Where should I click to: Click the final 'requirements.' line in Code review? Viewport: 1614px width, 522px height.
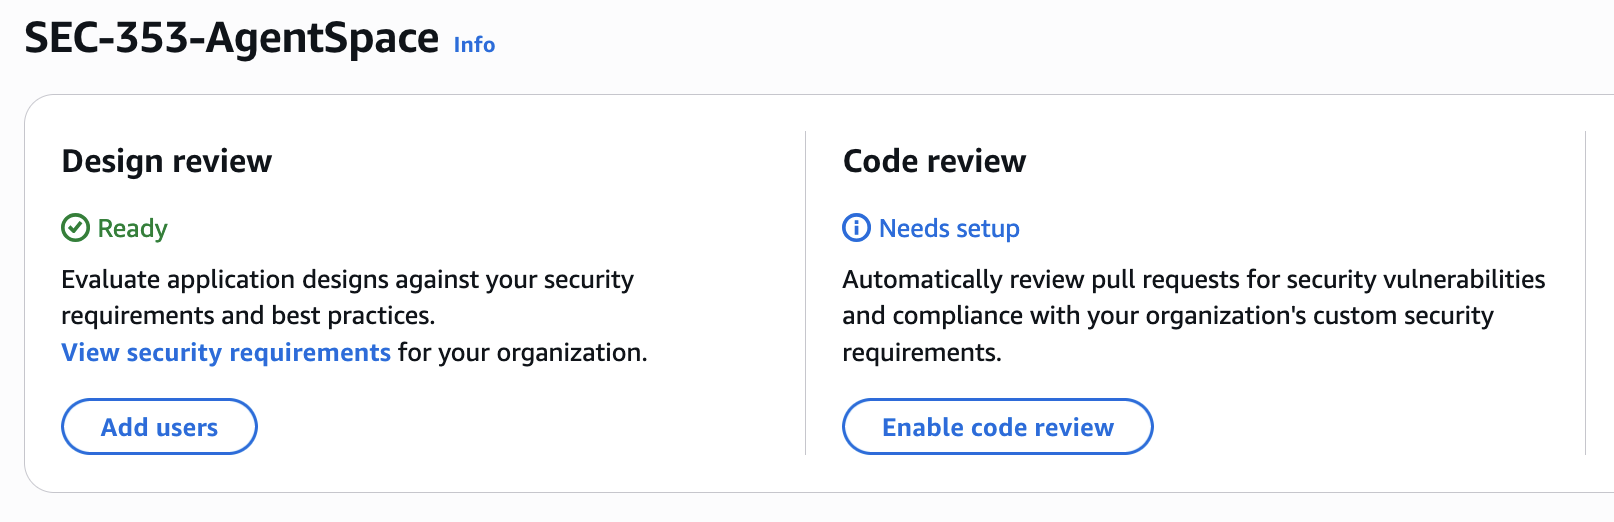click(x=921, y=352)
